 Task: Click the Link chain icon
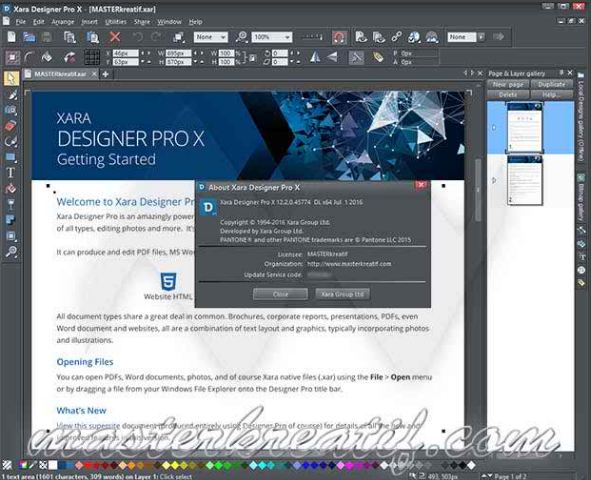tap(396, 37)
